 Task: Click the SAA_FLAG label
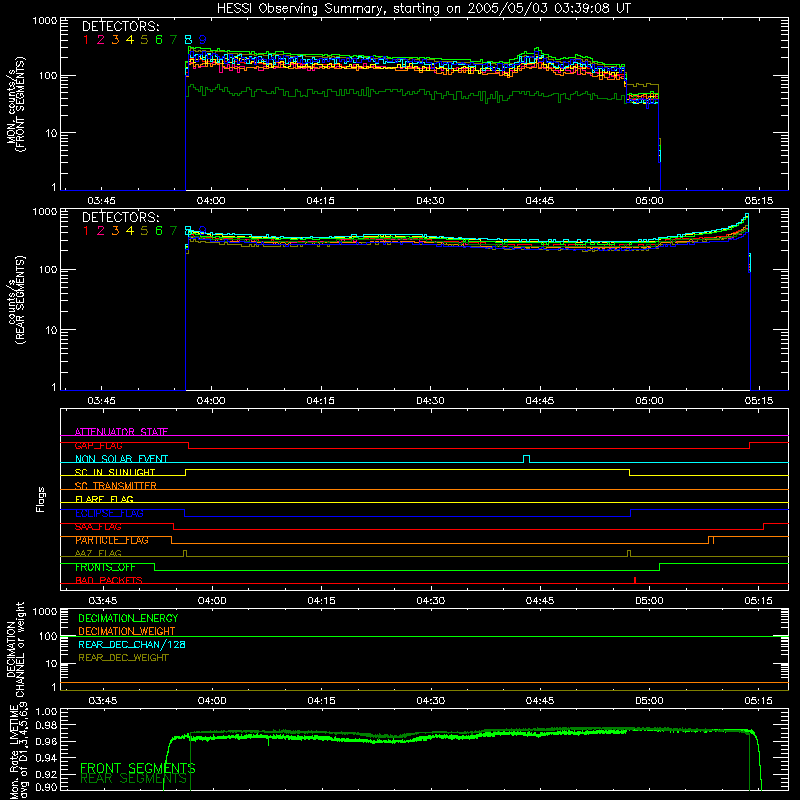point(98,526)
